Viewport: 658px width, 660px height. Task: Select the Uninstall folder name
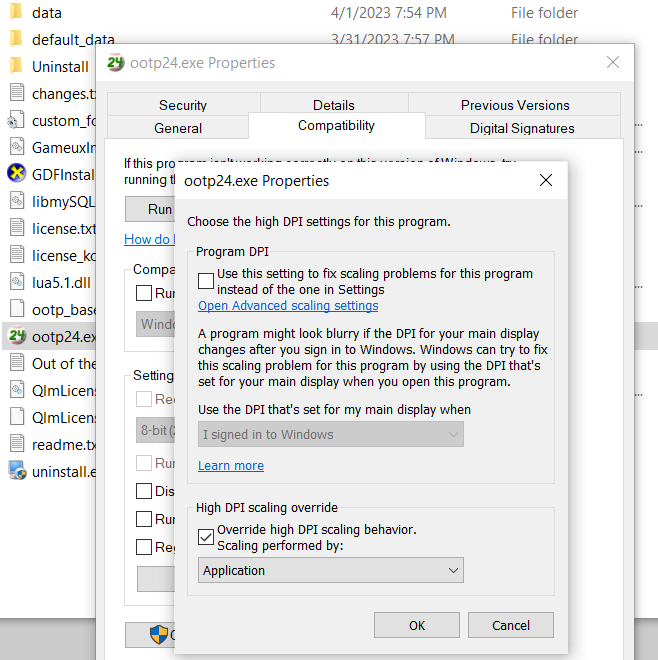pos(60,67)
